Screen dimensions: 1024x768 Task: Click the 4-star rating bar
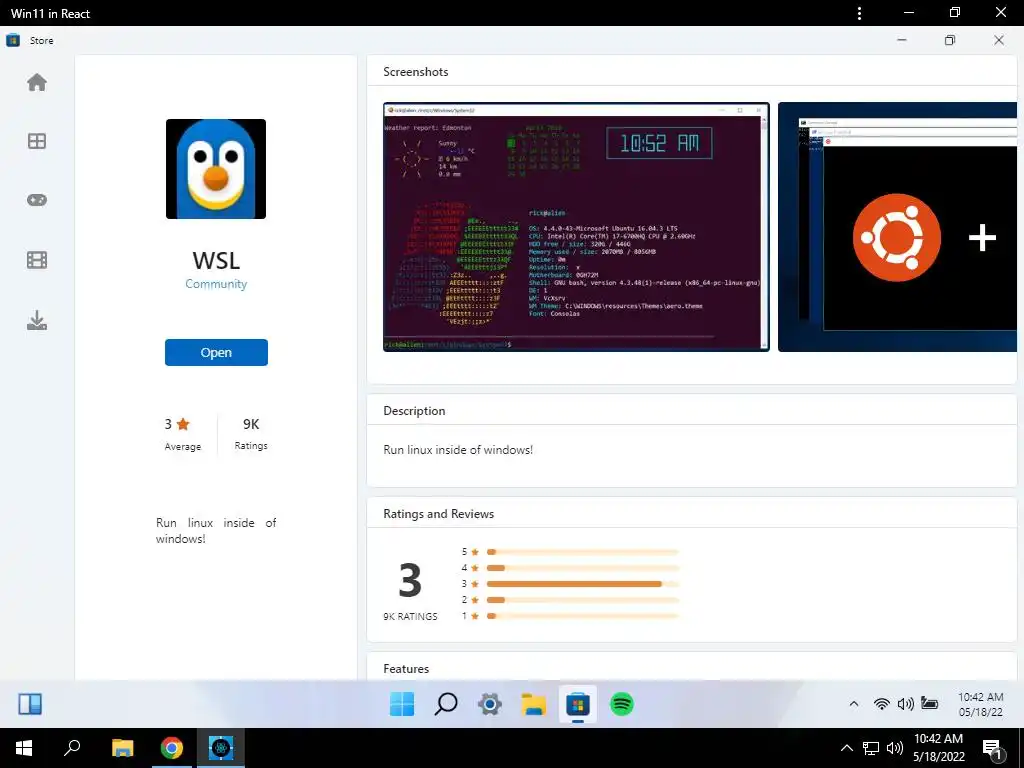583,568
